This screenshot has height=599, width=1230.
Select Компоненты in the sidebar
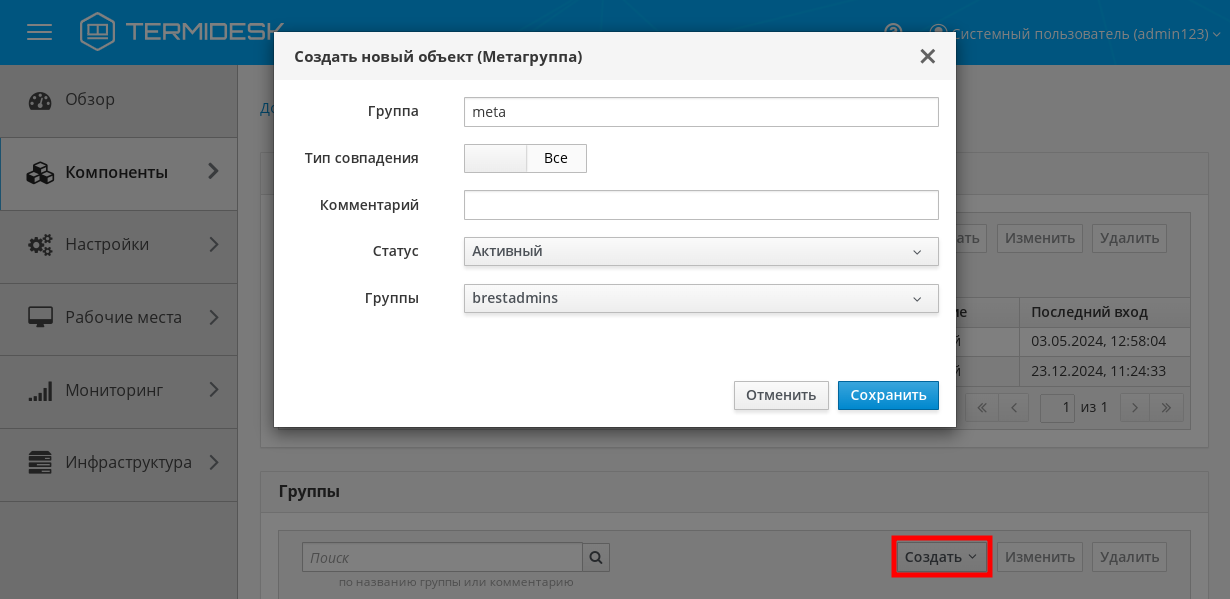pos(118,173)
